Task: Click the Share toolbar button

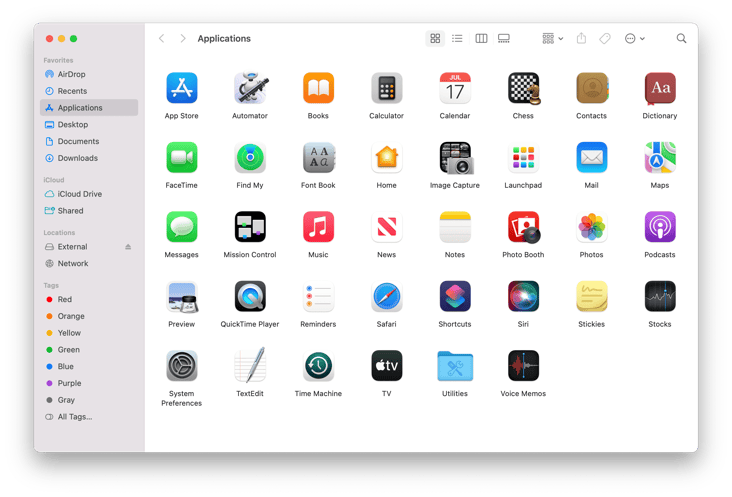Action: (x=581, y=38)
